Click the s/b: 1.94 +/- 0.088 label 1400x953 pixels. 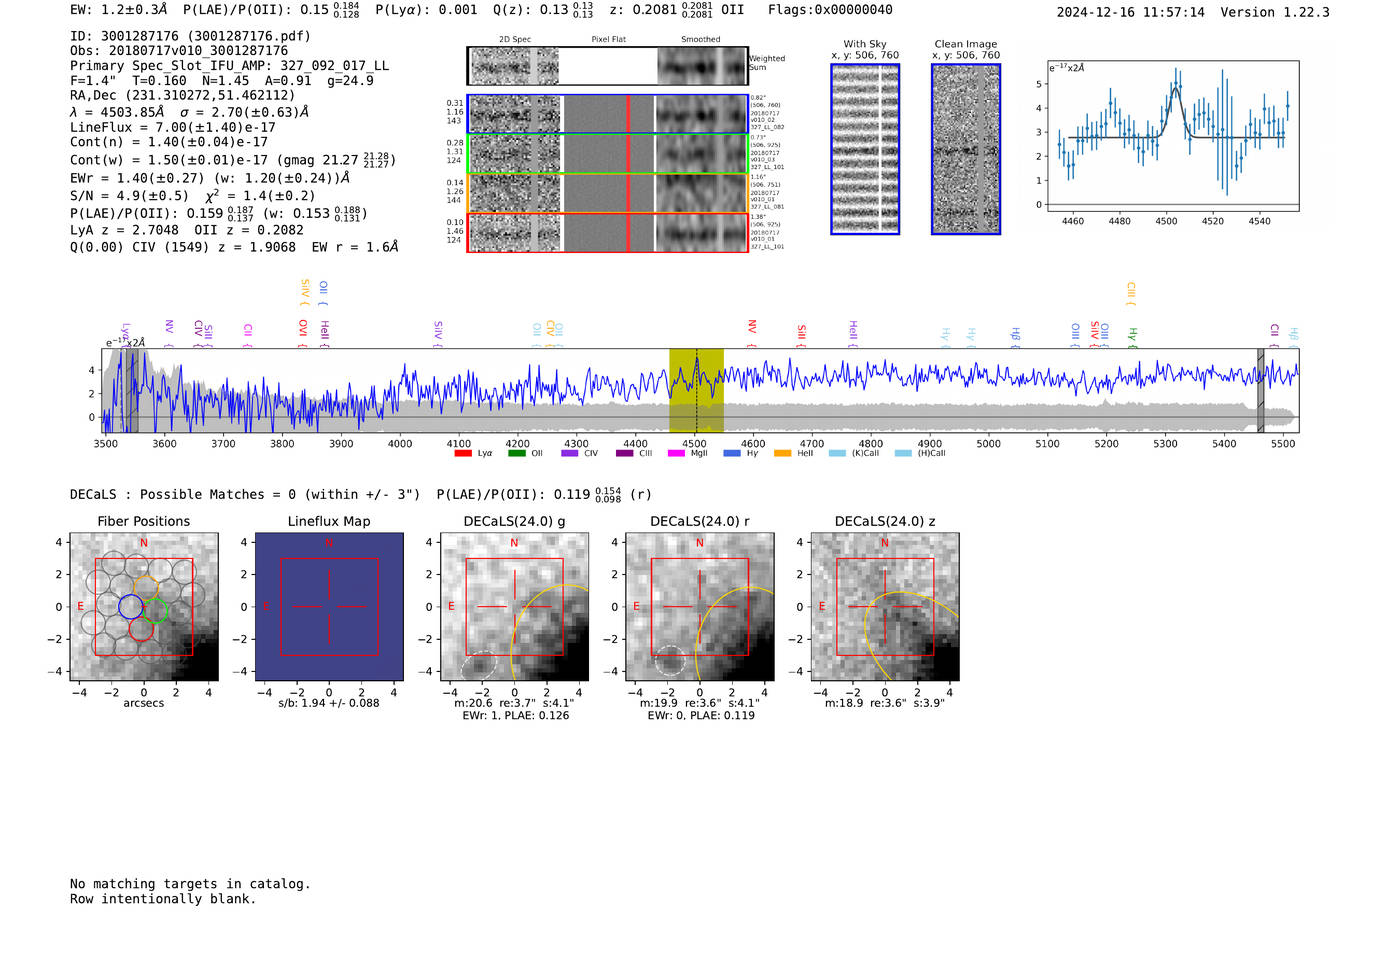point(329,703)
